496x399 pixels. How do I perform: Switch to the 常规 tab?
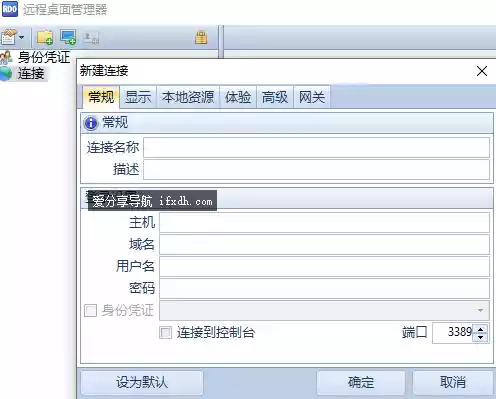pos(101,97)
